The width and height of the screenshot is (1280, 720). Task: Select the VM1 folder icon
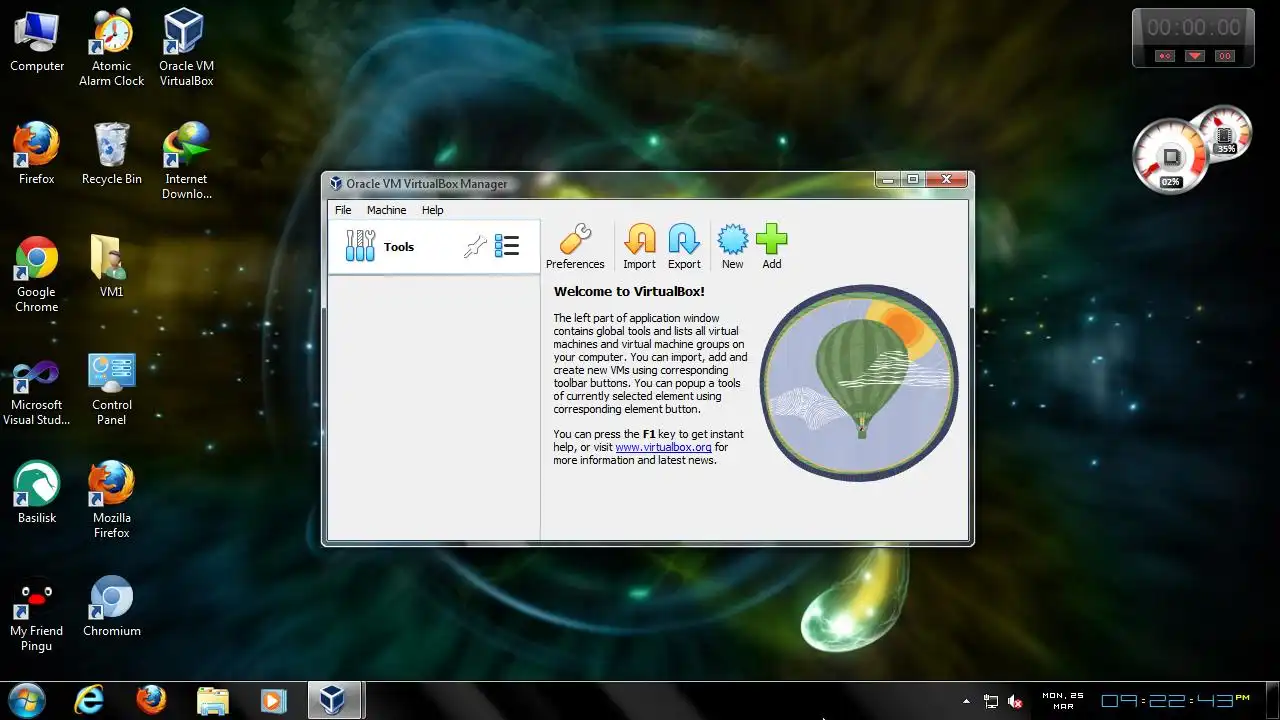tap(112, 267)
